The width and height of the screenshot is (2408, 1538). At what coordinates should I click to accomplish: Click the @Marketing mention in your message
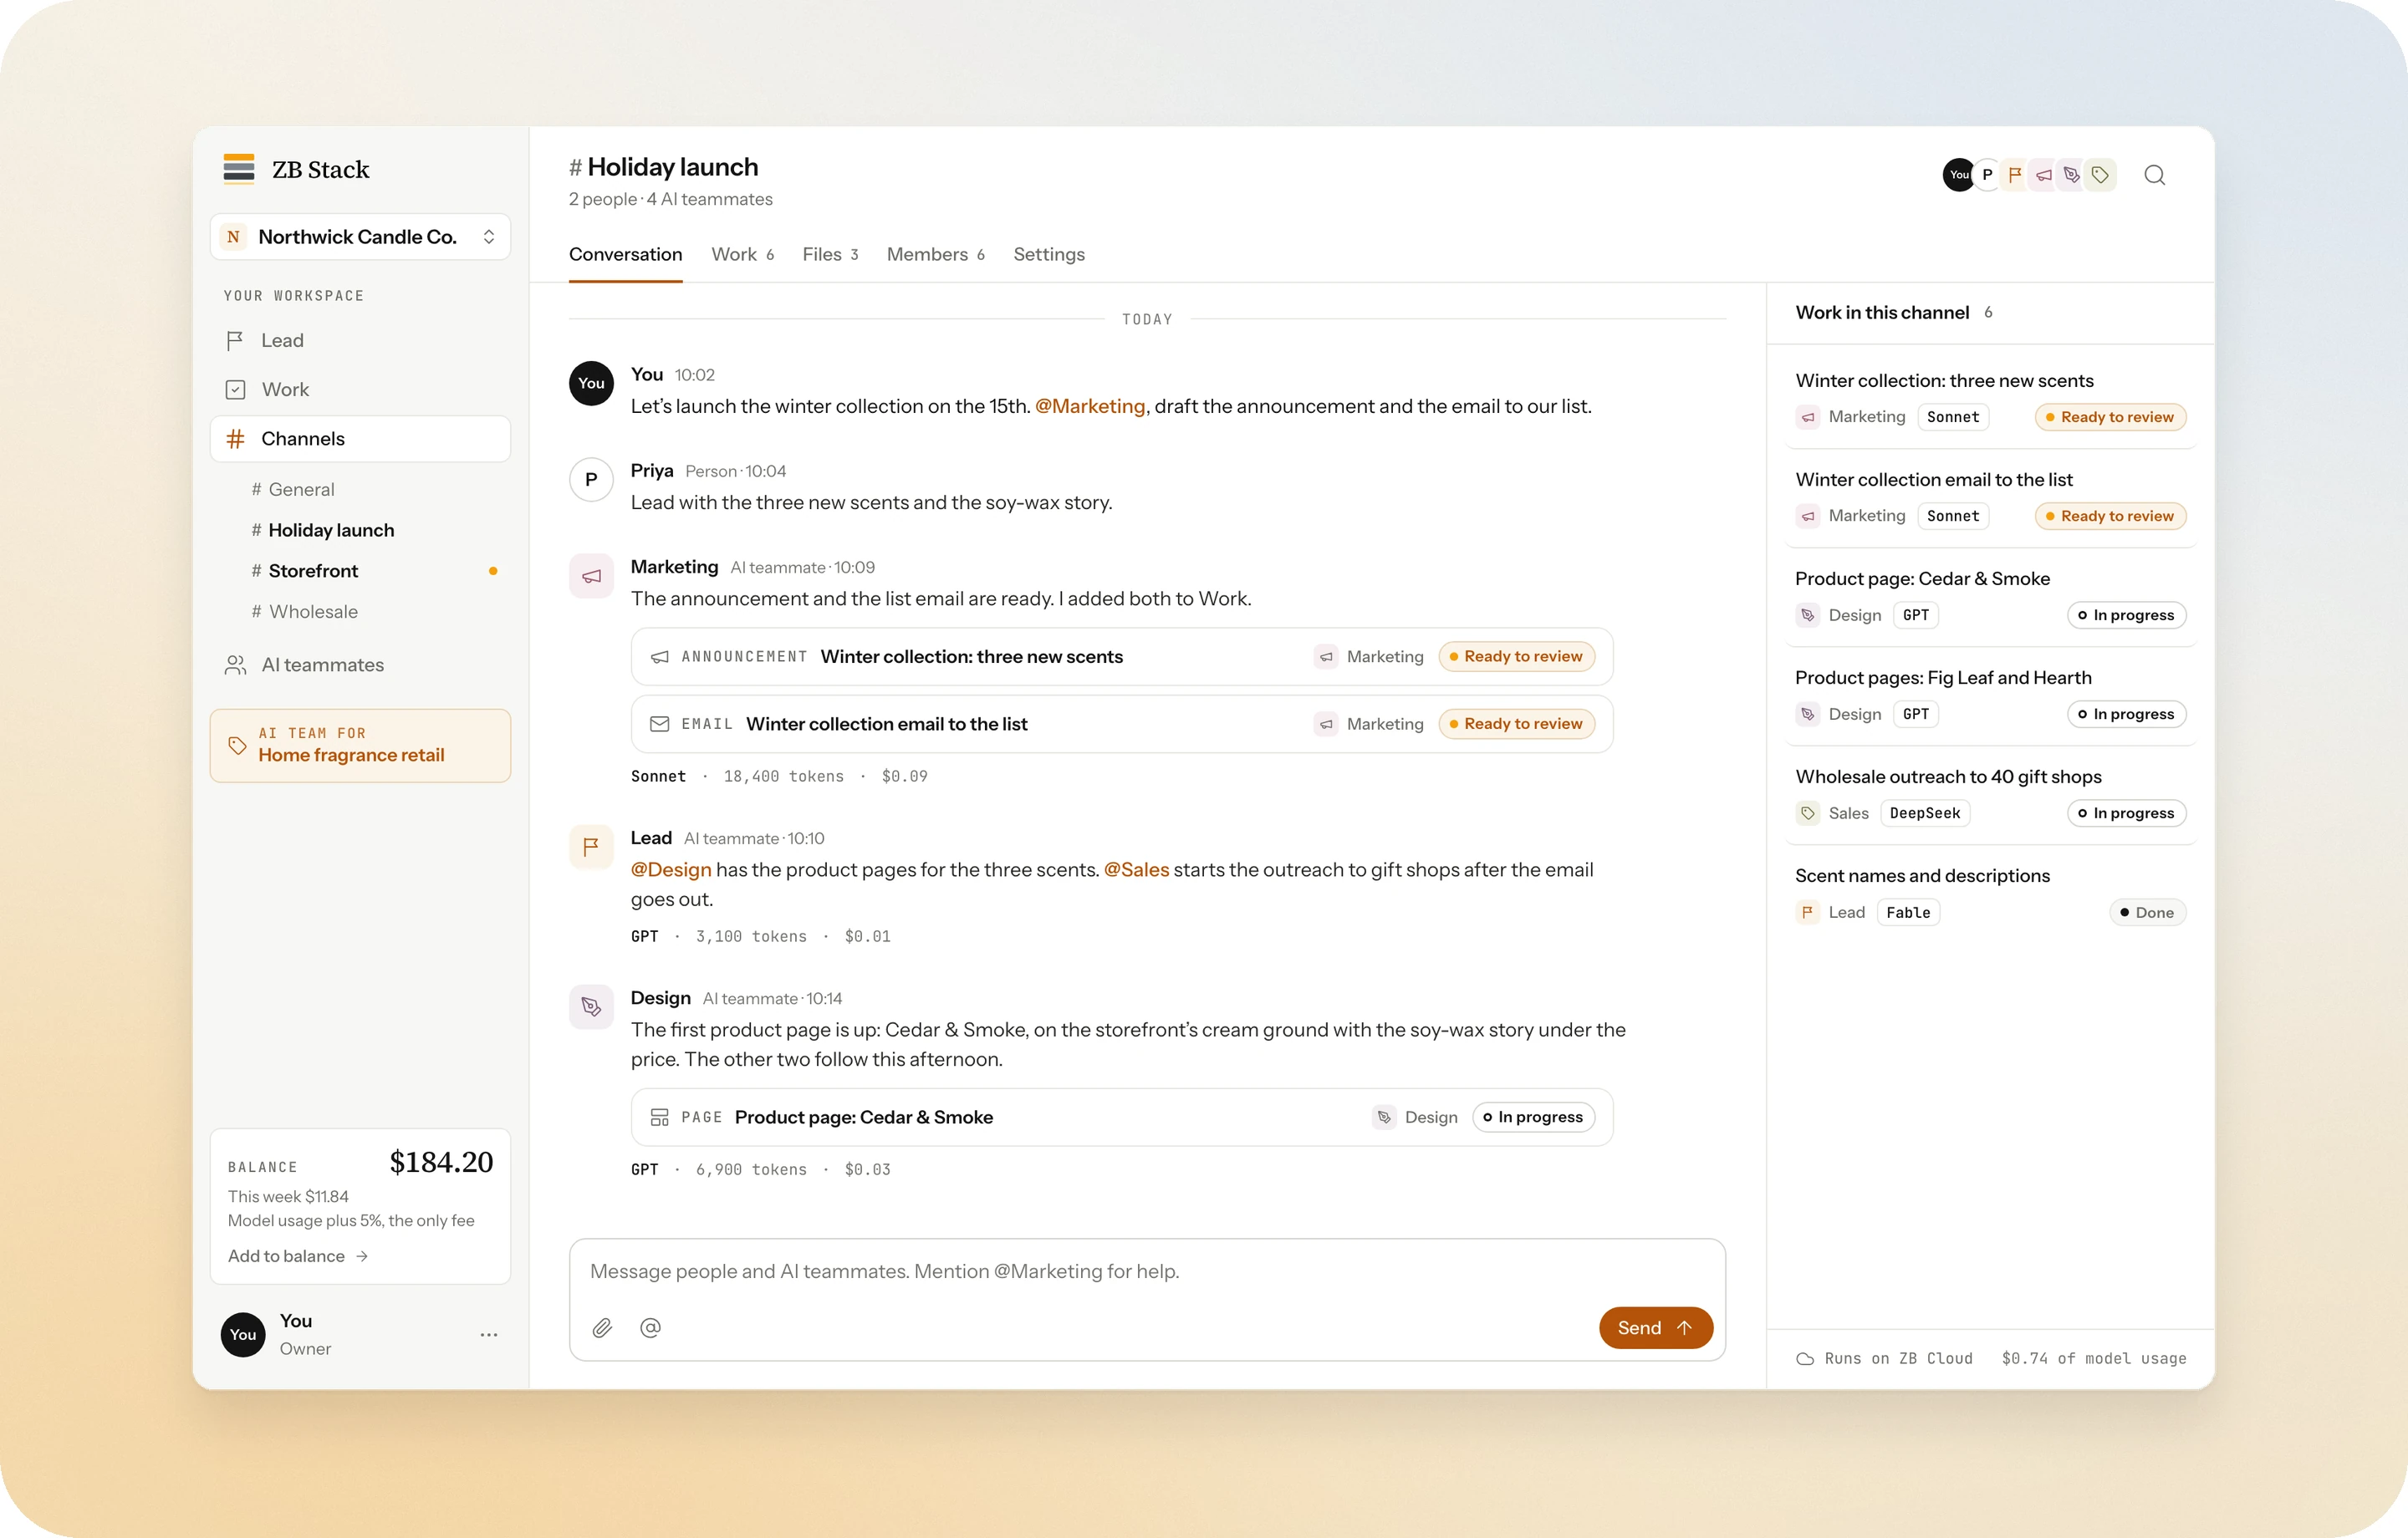[x=1089, y=406]
